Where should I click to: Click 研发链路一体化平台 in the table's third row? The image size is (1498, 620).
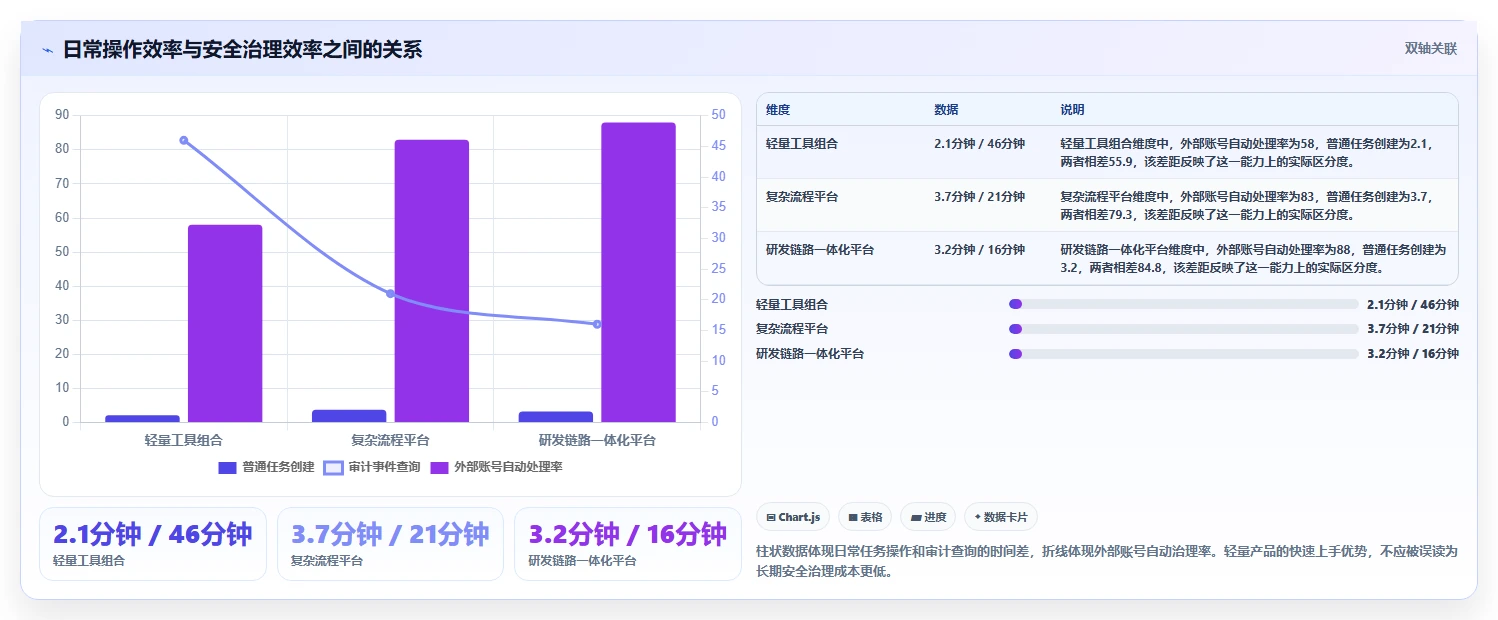[820, 250]
